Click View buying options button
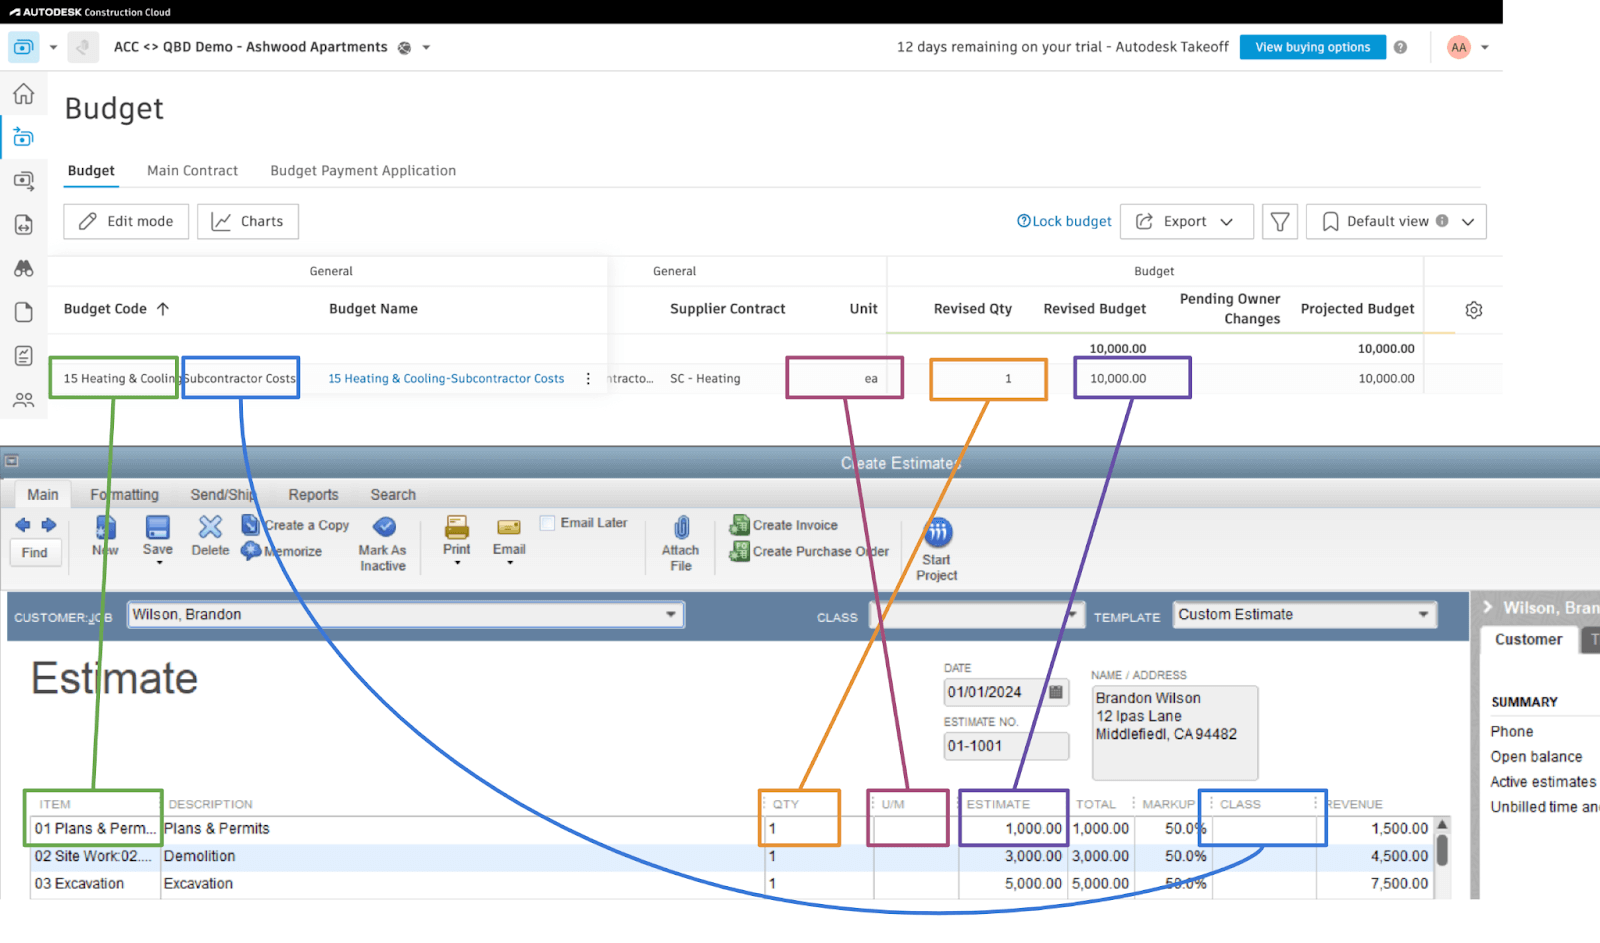 click(x=1313, y=47)
